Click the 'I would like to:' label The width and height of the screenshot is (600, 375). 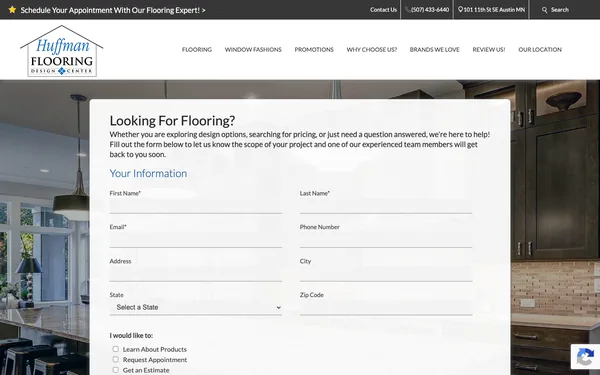[x=131, y=336]
